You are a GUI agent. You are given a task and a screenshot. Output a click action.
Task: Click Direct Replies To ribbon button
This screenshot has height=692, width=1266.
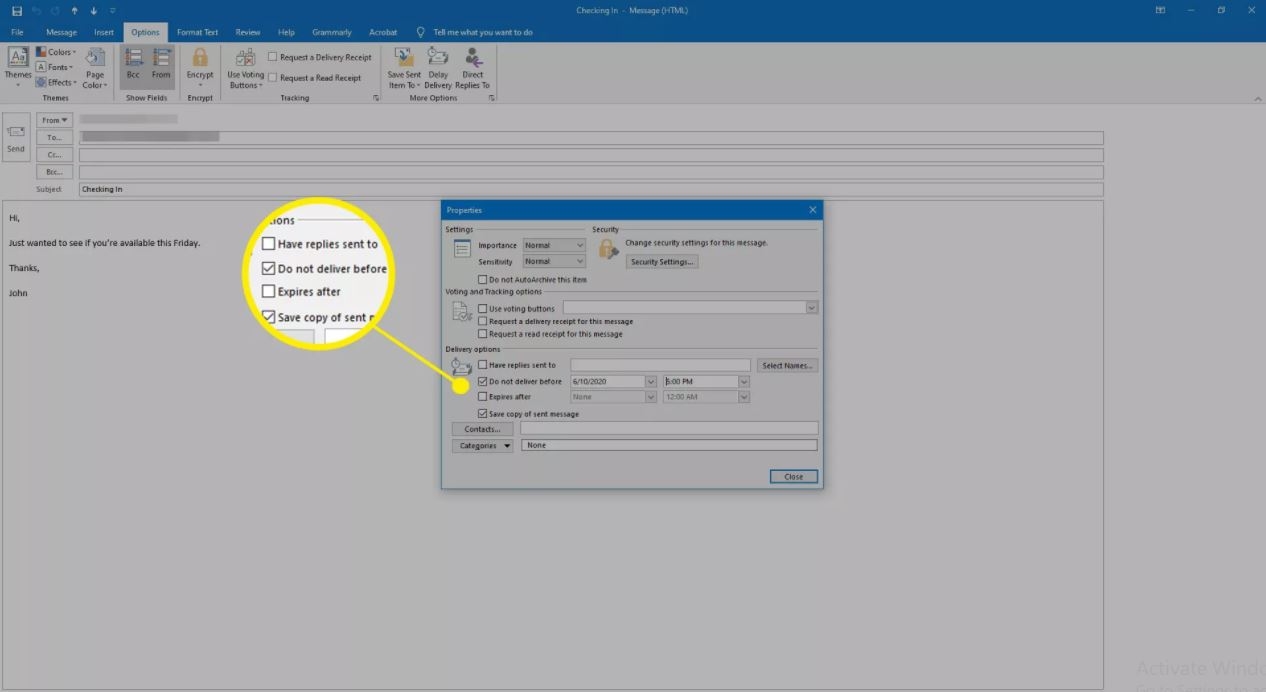(473, 68)
